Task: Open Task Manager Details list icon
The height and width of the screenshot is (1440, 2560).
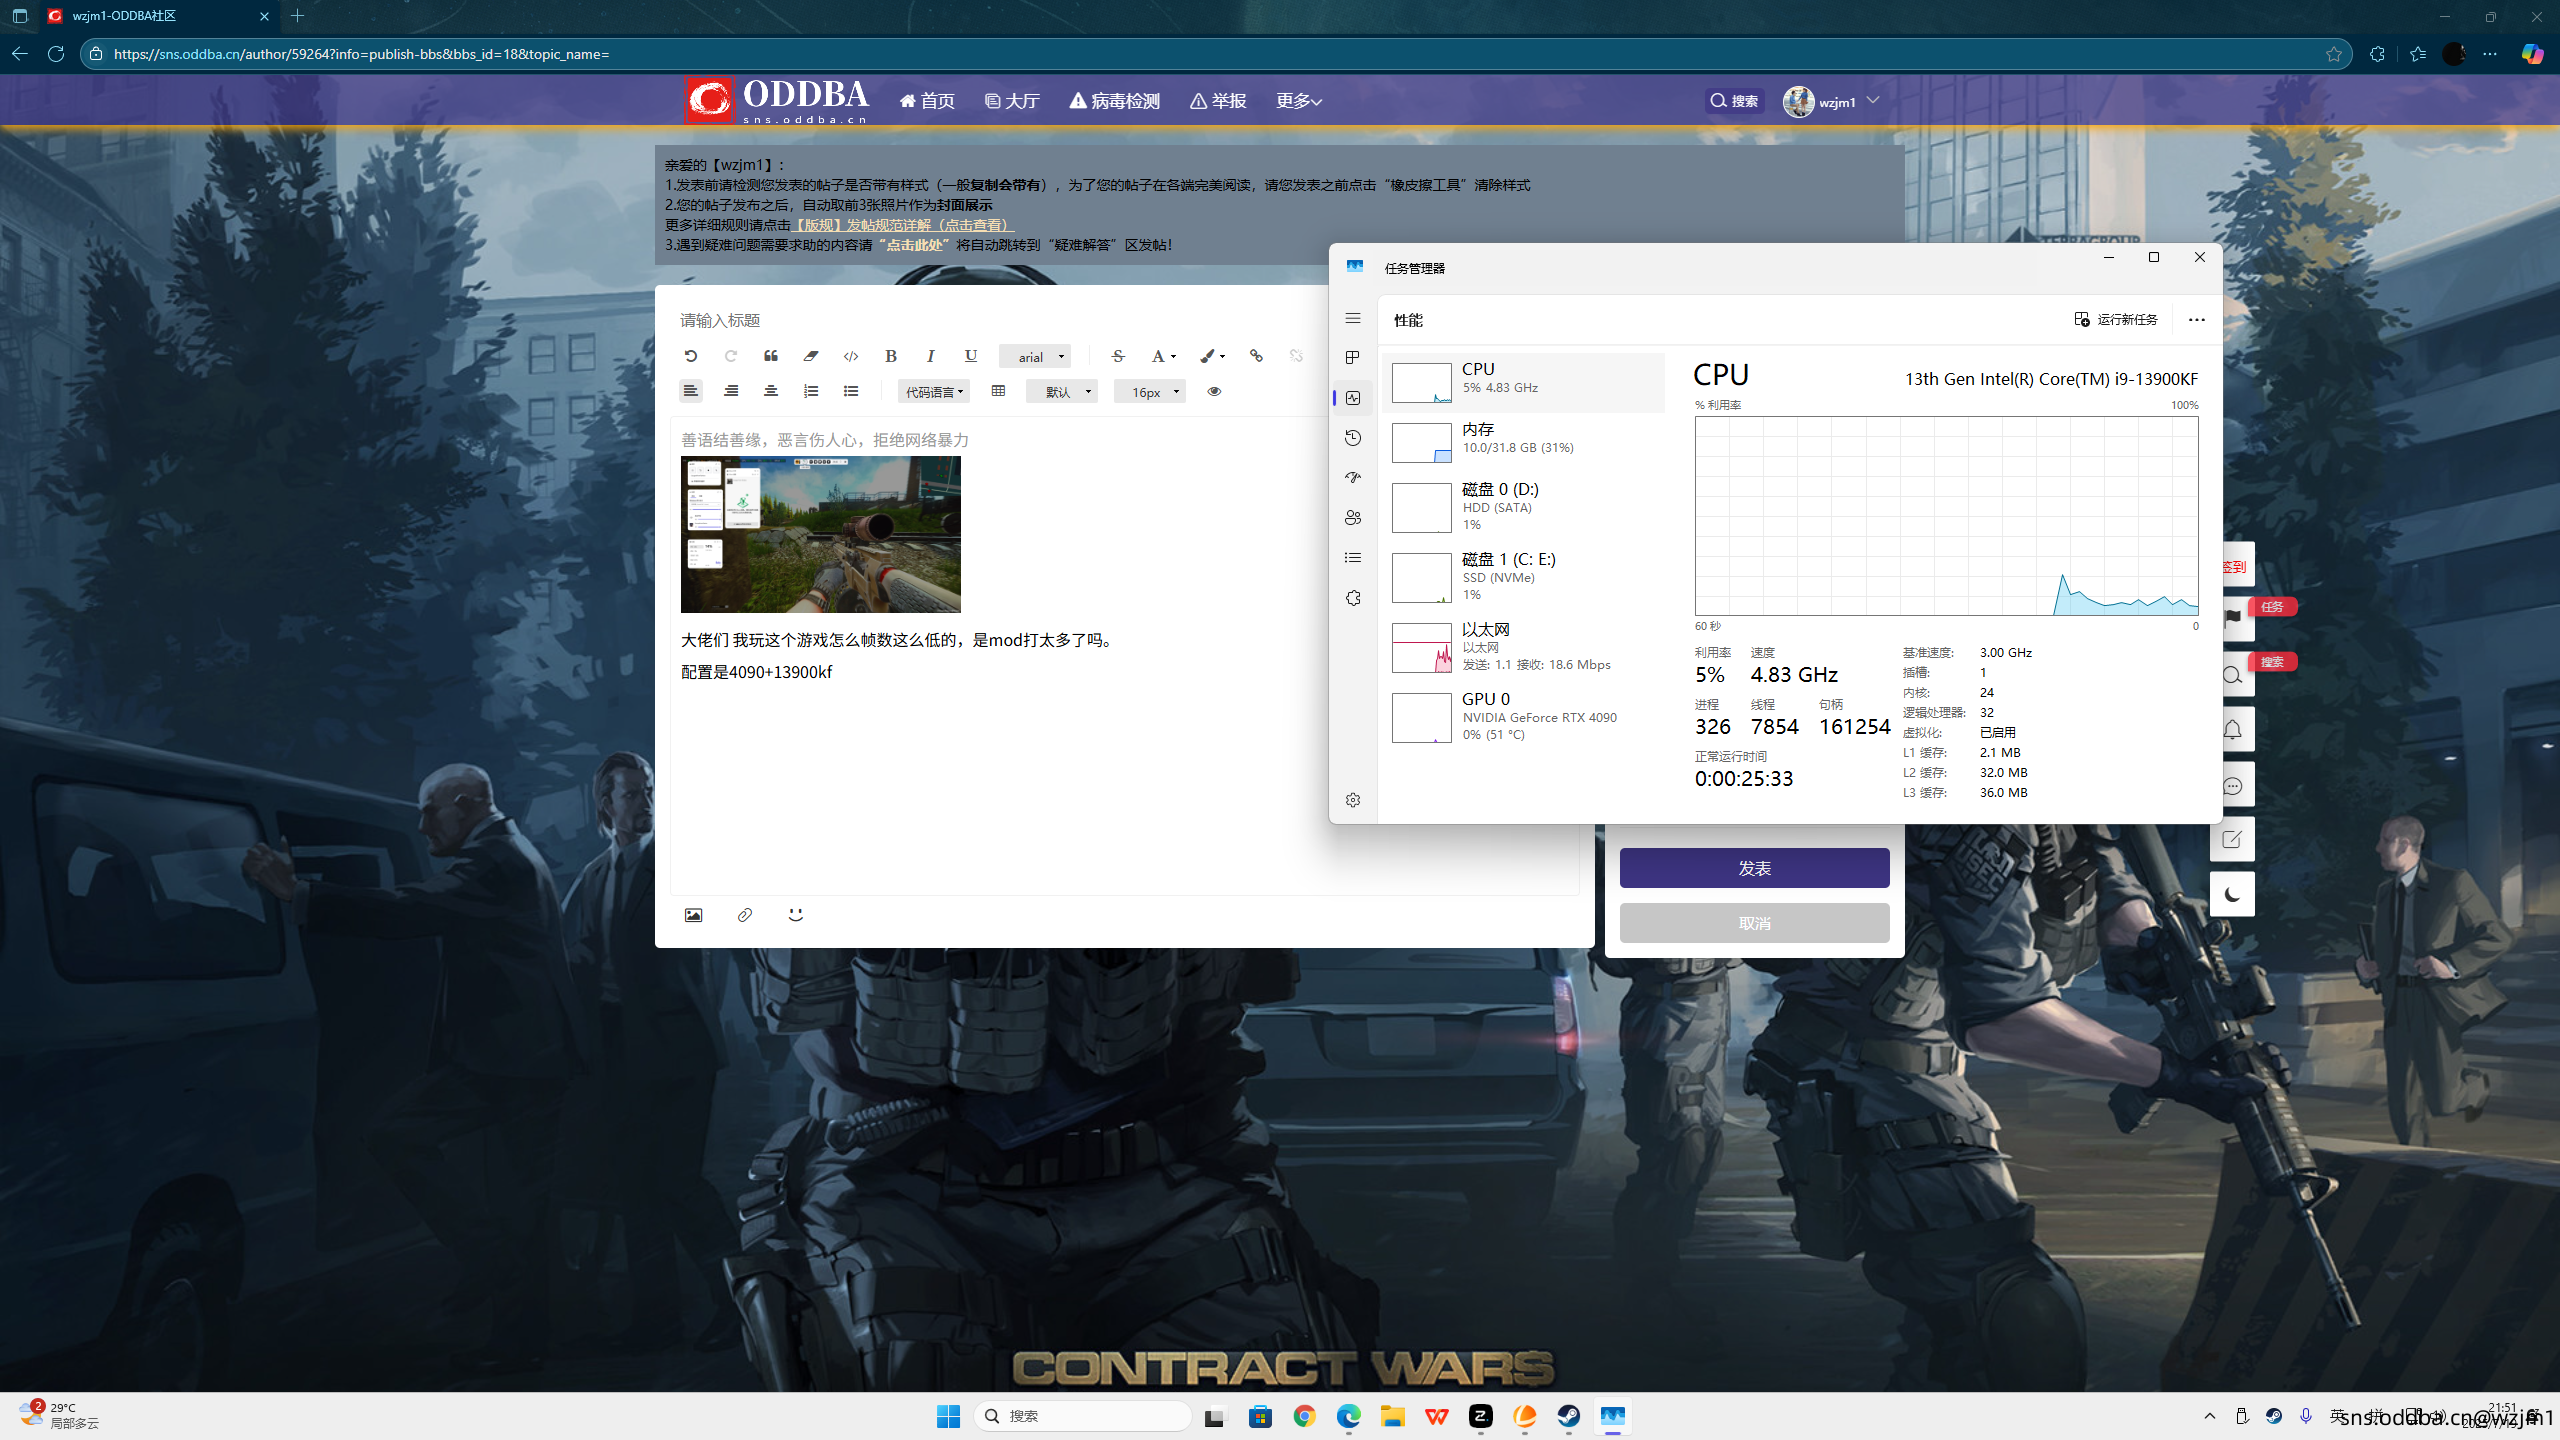Action: [x=1353, y=558]
